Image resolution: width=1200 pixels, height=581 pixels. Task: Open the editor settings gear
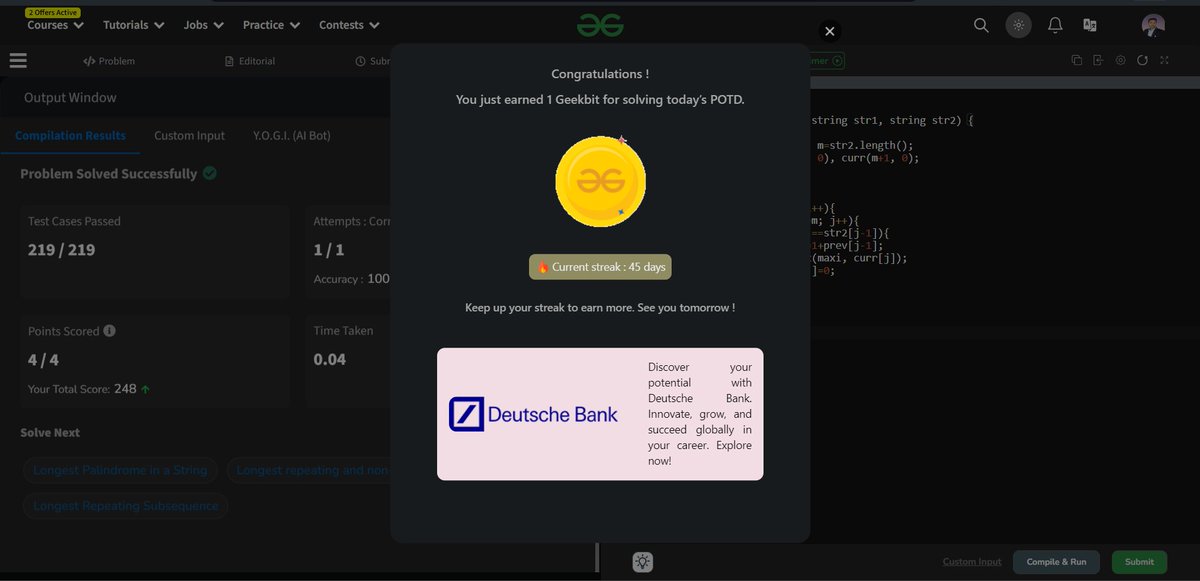[x=1120, y=60]
